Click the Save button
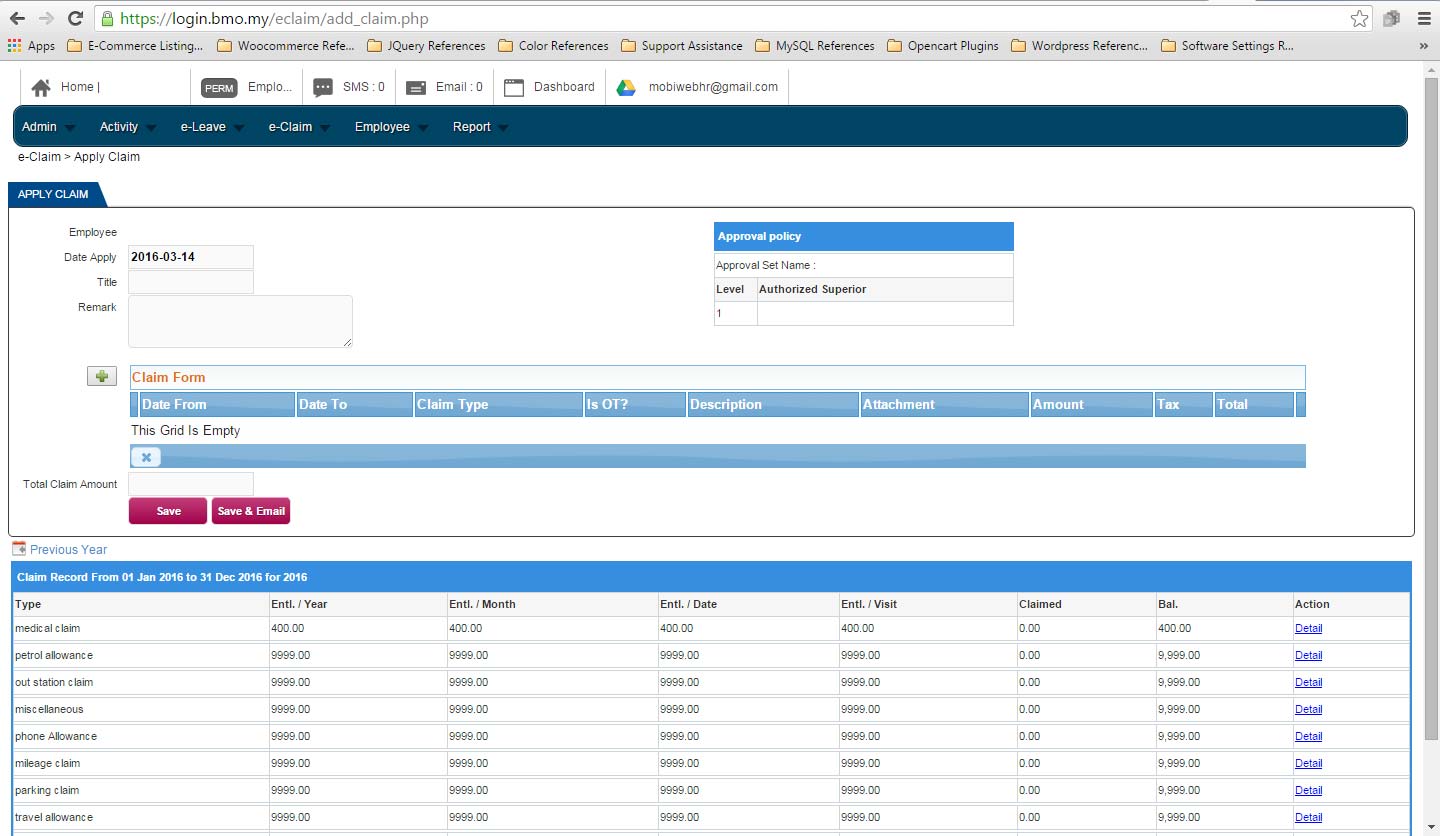The height and width of the screenshot is (836, 1440). pyautogui.click(x=168, y=511)
